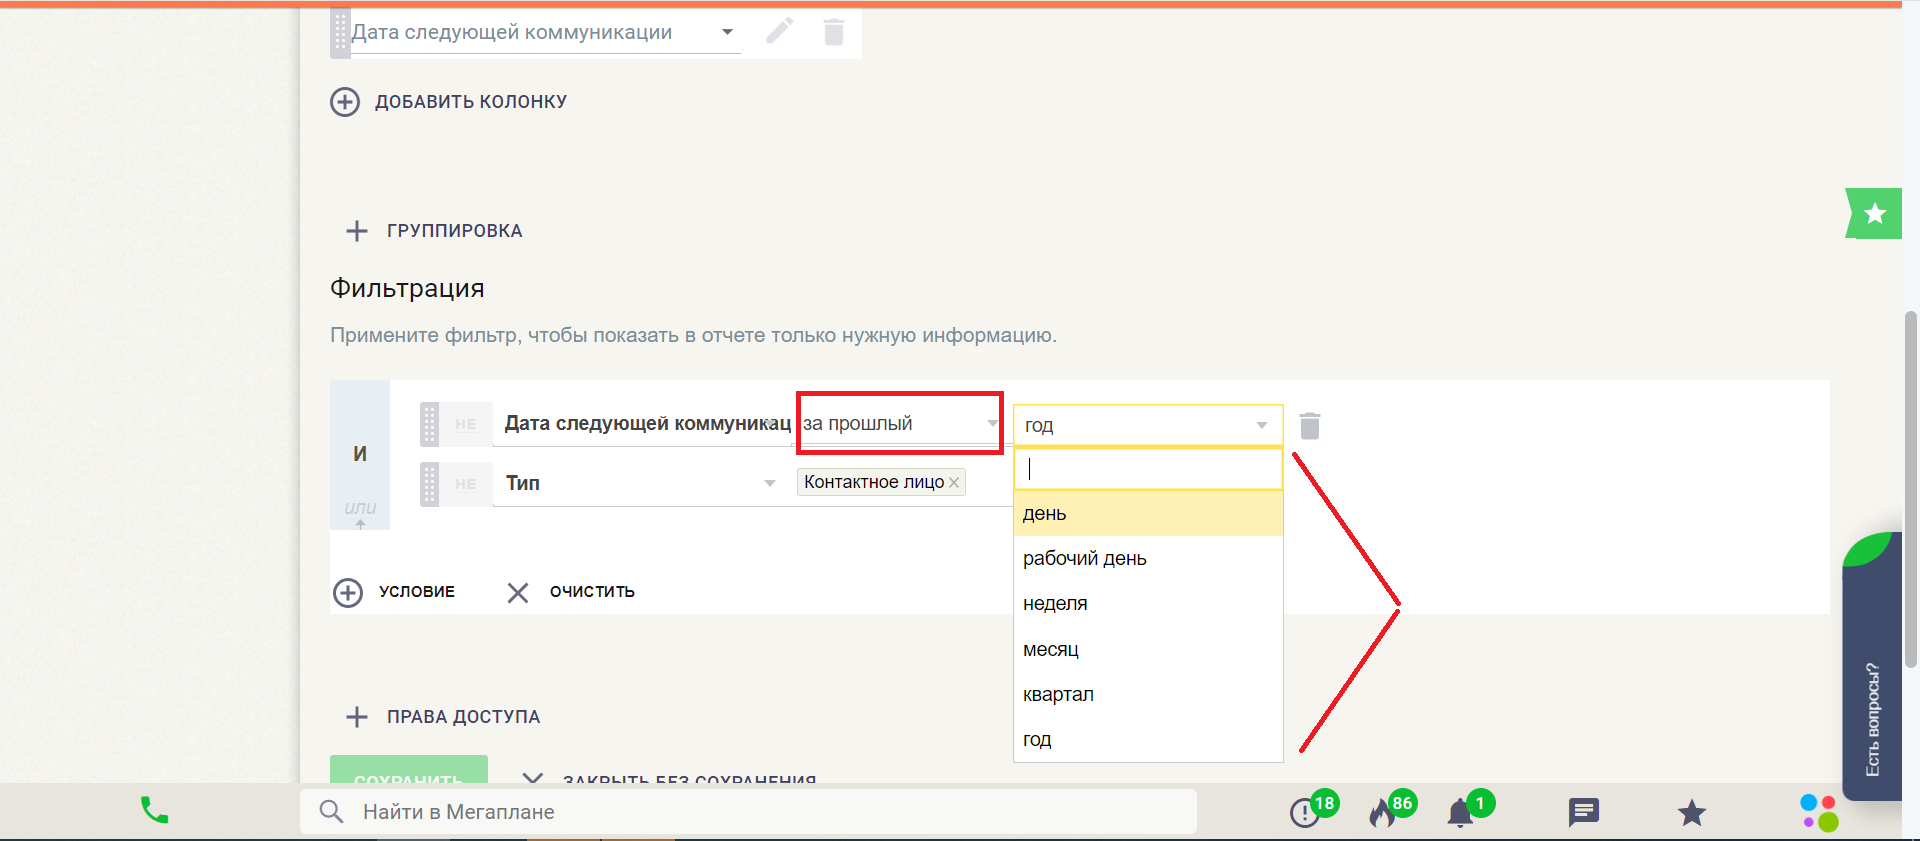
Task: Click the 'И' logical operator
Action: [x=360, y=454]
